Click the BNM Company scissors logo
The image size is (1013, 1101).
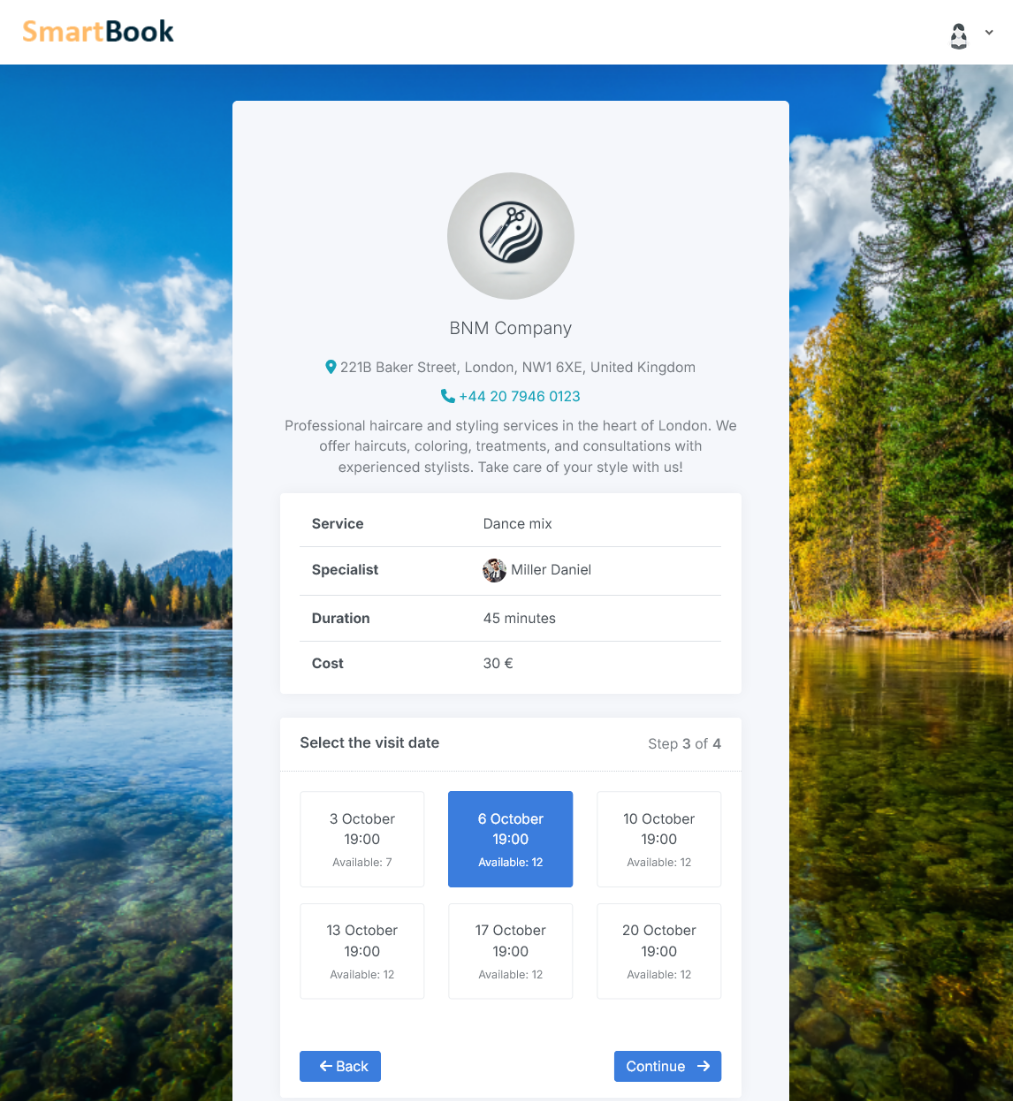pyautogui.click(x=510, y=236)
